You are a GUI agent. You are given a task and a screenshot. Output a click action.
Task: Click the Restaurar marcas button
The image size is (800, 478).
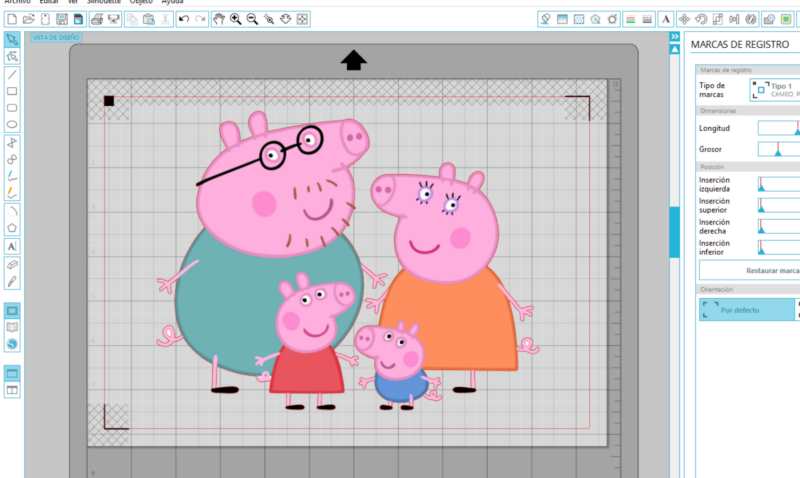click(x=749, y=270)
